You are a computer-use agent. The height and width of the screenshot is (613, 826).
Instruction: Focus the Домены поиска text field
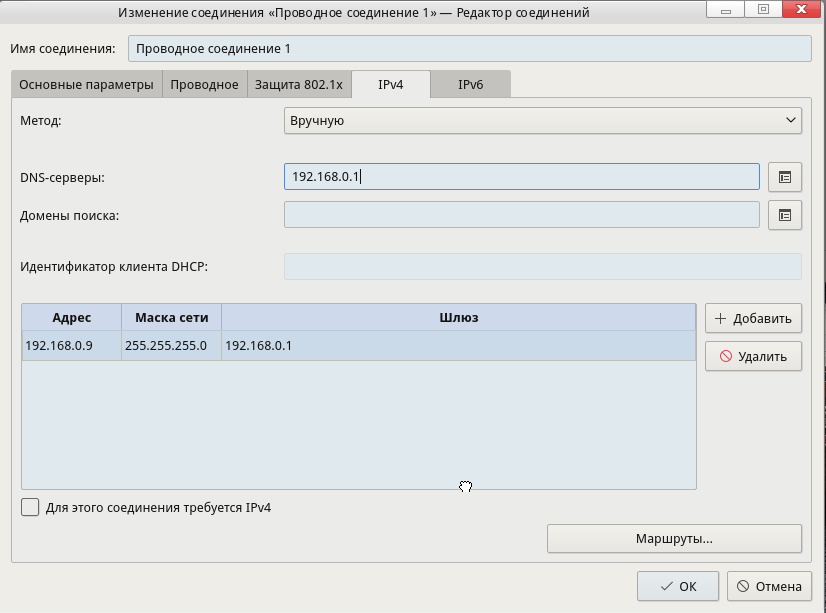pyautogui.click(x=521, y=215)
